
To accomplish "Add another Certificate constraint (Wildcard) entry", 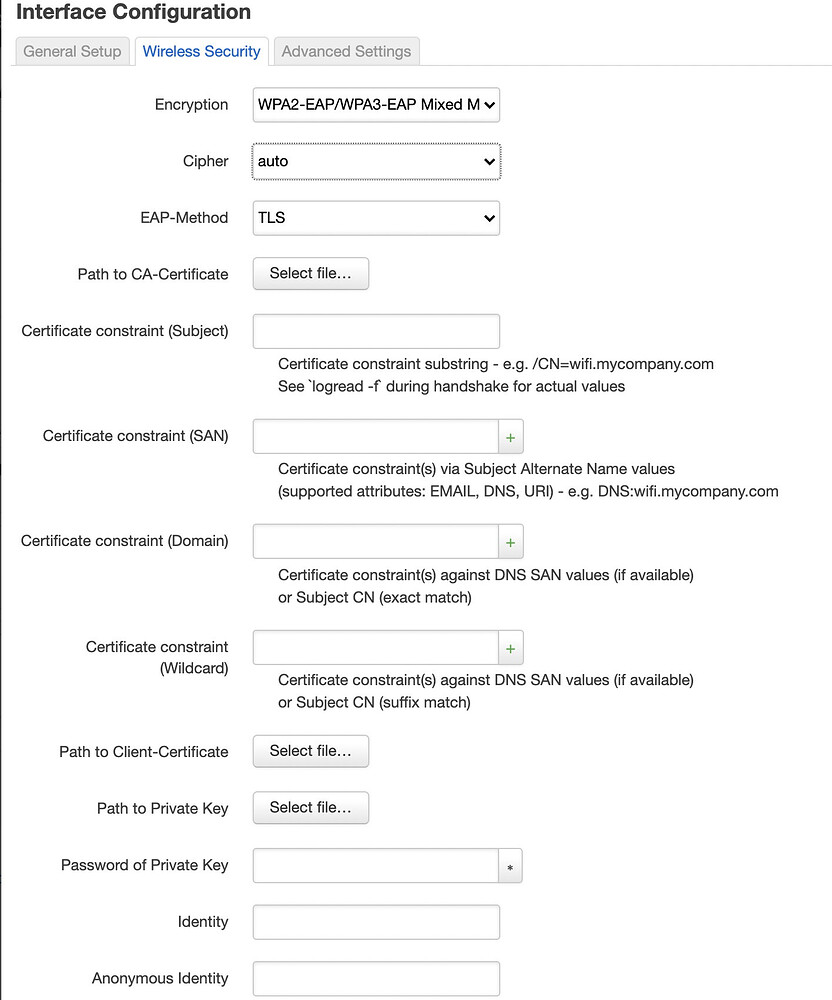I will (x=510, y=647).
